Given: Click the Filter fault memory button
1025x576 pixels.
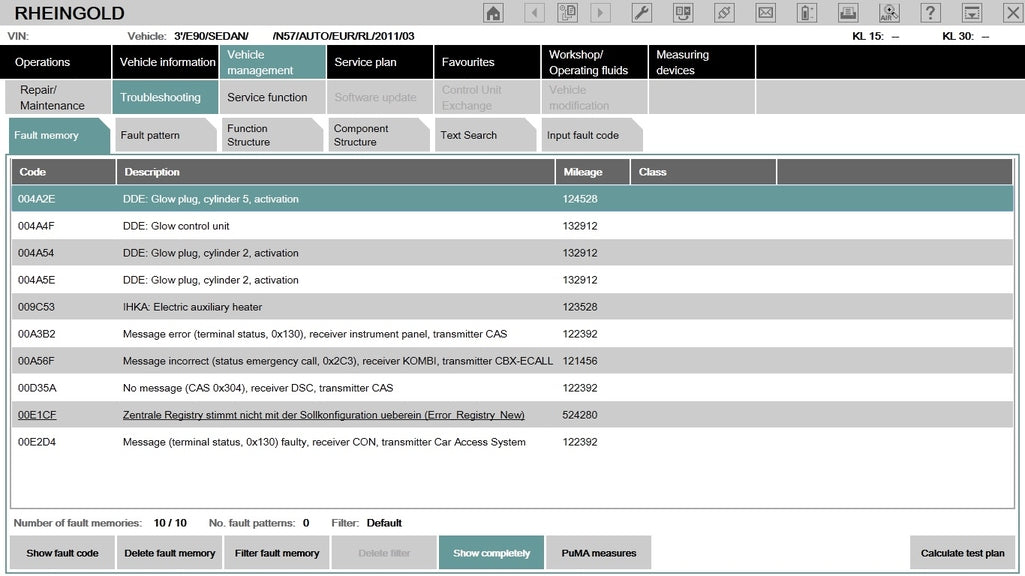Looking at the screenshot, I should pyautogui.click(x=276, y=552).
